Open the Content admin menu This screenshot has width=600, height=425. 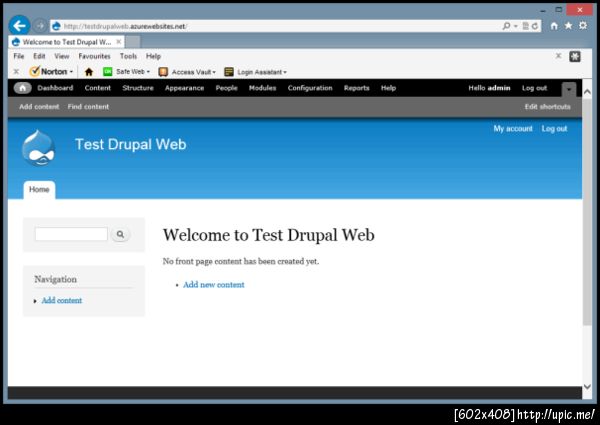(98, 88)
